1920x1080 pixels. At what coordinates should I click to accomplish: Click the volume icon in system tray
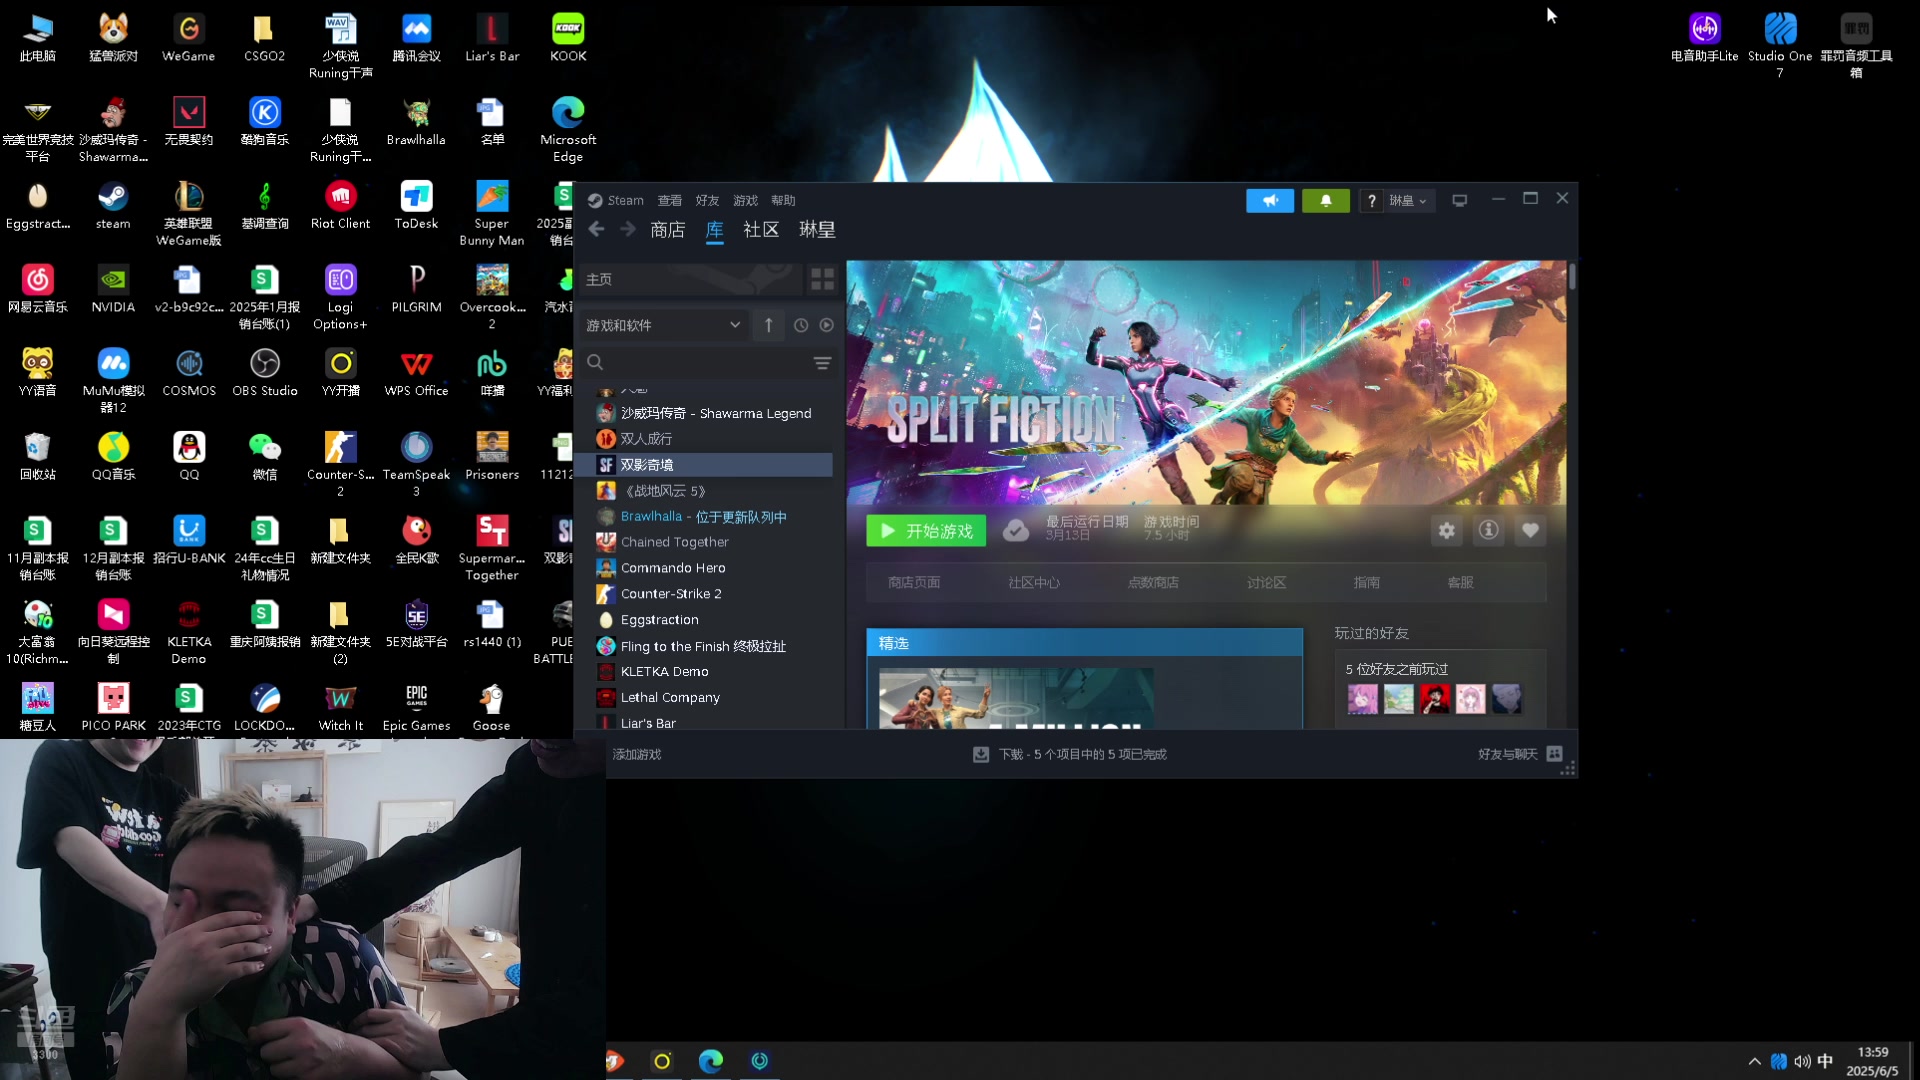(x=1802, y=1062)
